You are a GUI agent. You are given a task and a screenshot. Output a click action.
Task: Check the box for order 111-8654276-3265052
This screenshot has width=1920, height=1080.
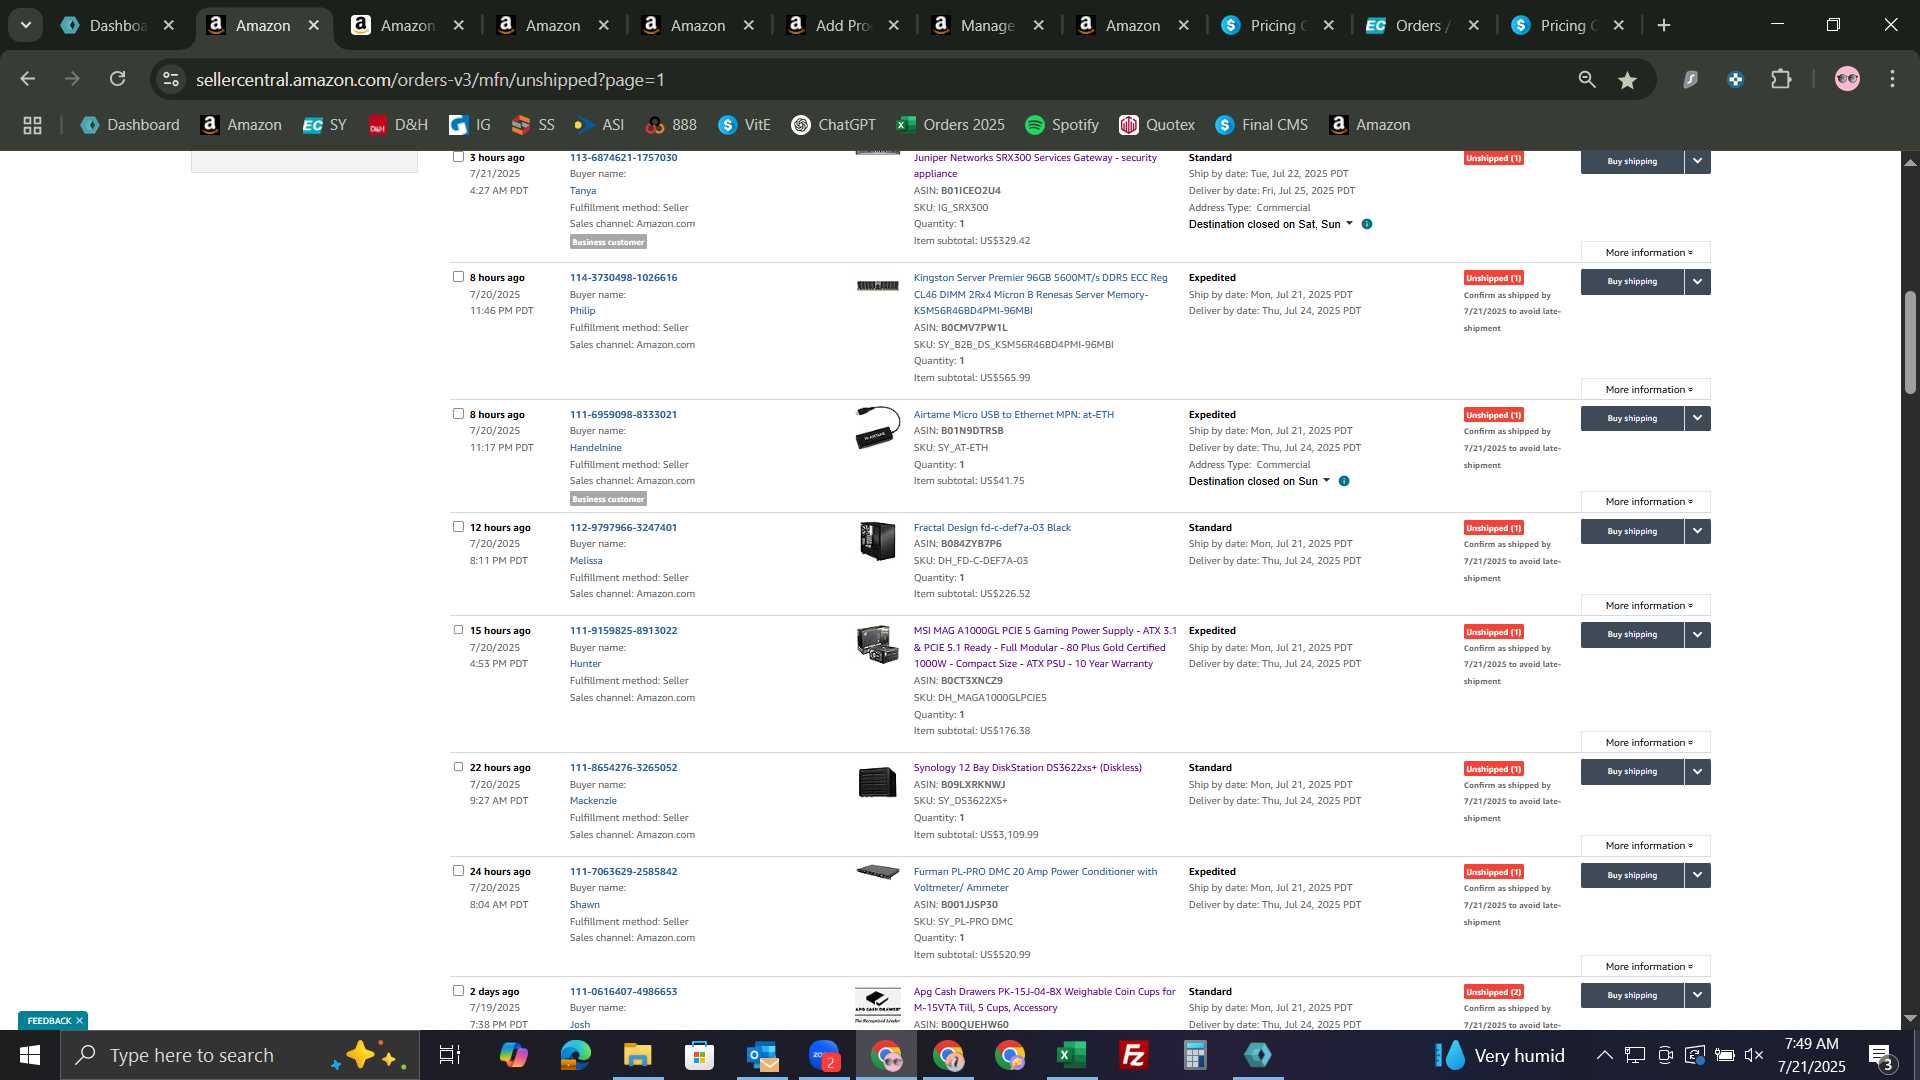458,767
